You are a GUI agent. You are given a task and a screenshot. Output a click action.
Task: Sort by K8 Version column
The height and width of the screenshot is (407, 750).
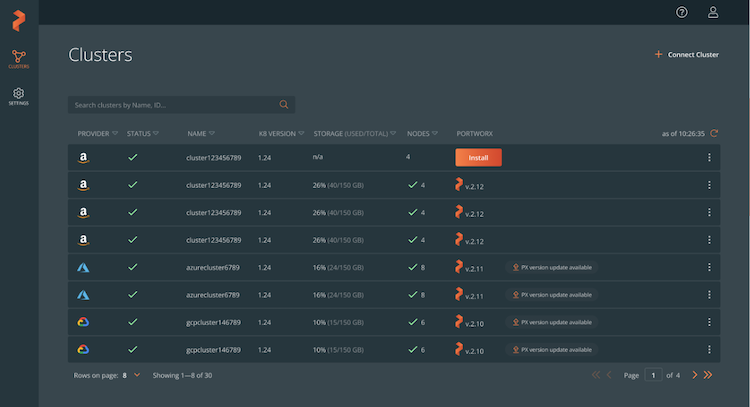coord(281,133)
